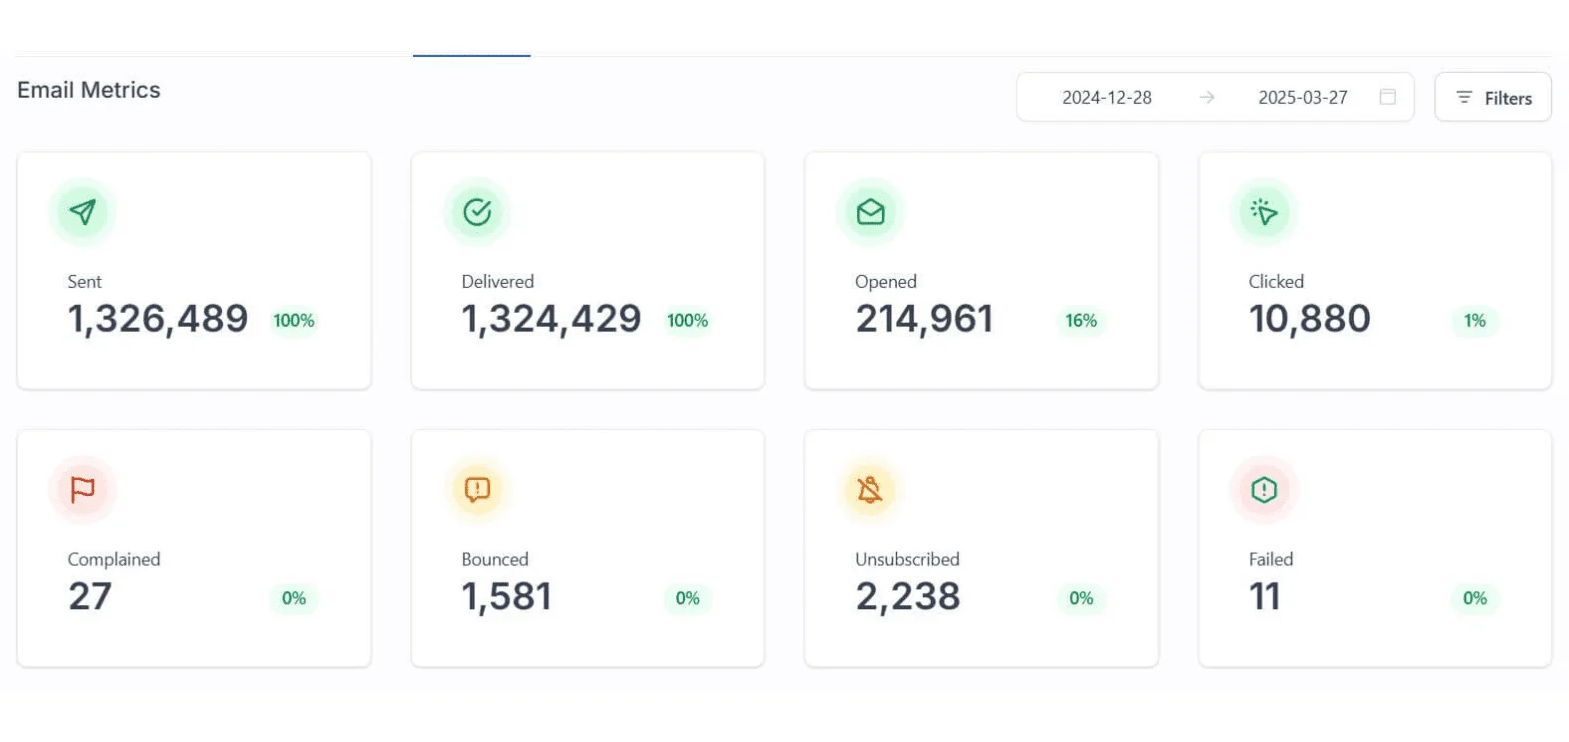Click the Email Metrics heading
1569x742 pixels.
point(89,90)
